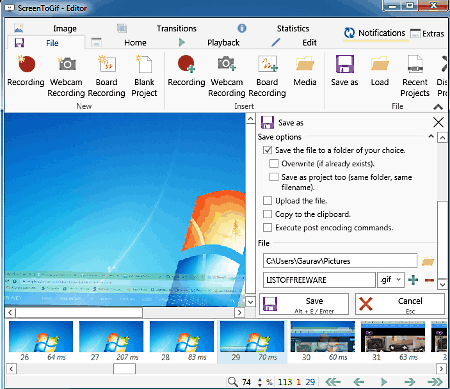
Task: Add a save preset with the green plus
Action: point(413,280)
